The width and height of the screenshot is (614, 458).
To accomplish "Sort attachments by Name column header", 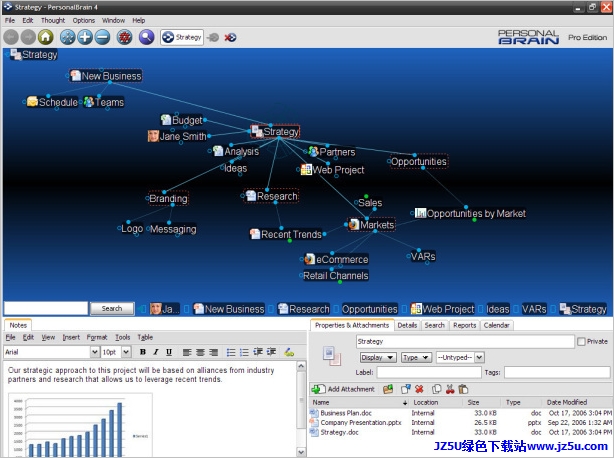I will coord(359,402).
